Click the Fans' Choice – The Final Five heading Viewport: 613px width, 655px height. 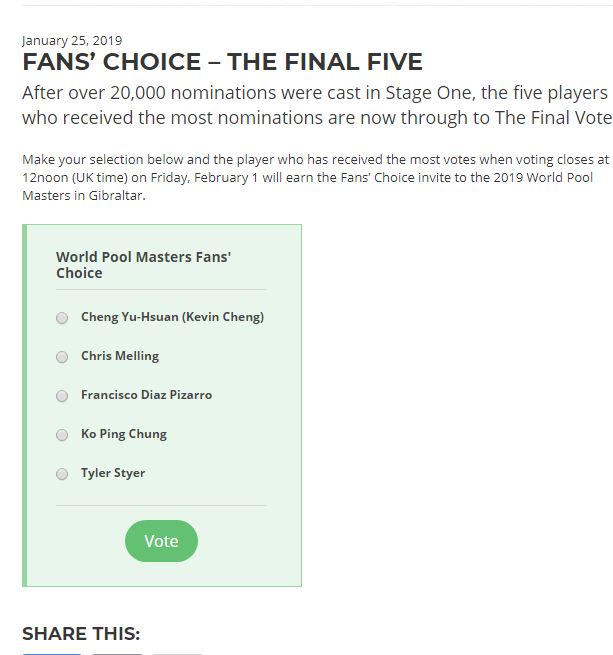[x=222, y=62]
